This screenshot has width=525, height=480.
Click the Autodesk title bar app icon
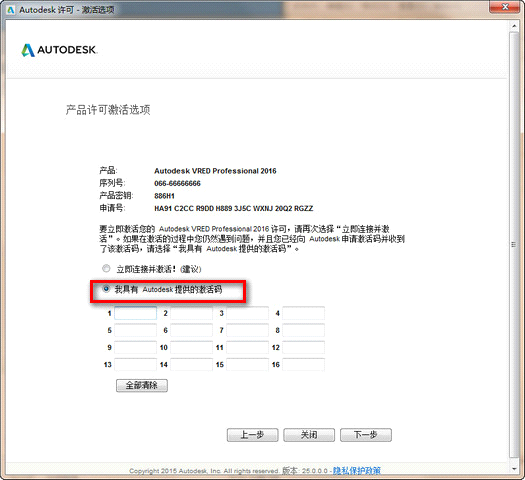11,10
